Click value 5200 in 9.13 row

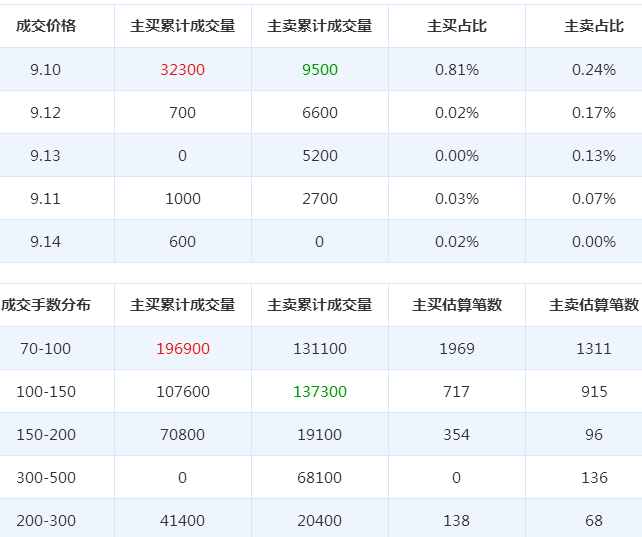point(320,156)
